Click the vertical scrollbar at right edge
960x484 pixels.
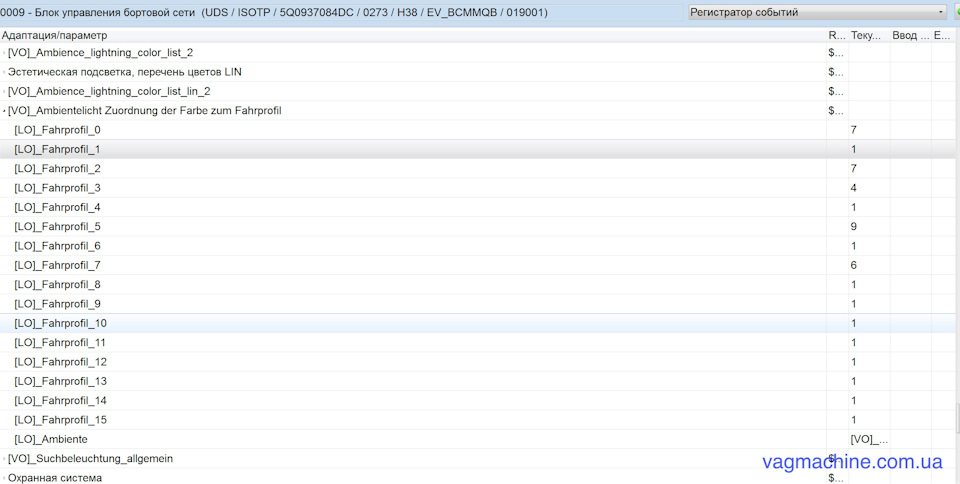tap(957, 419)
